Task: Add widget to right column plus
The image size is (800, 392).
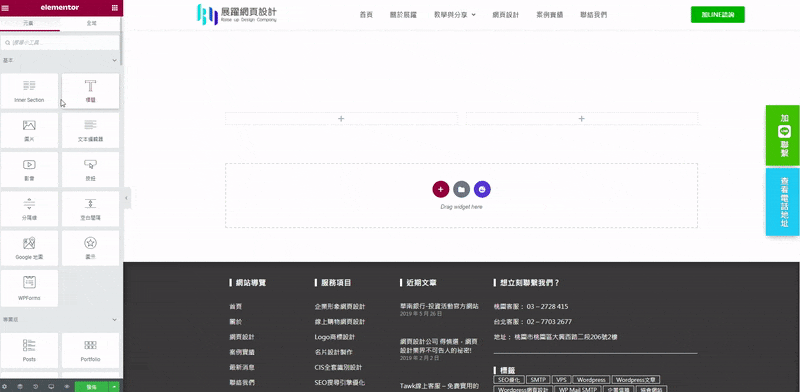Action: [x=581, y=118]
